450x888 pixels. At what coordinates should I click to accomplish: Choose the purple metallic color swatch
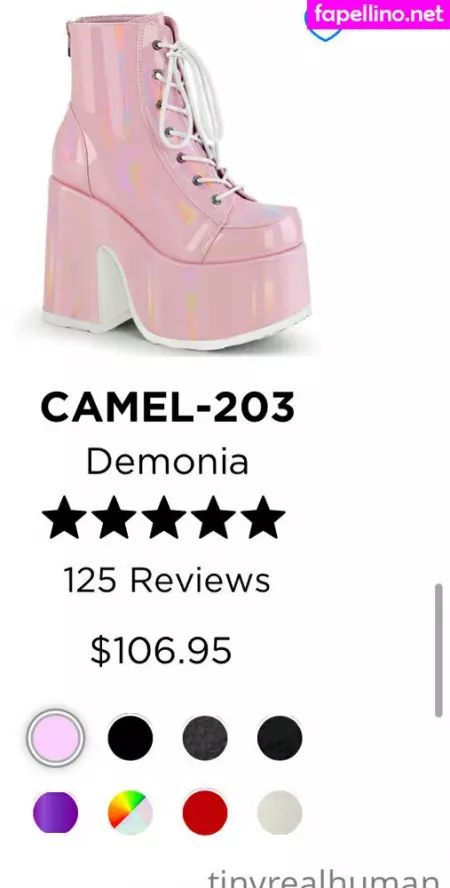click(55, 813)
